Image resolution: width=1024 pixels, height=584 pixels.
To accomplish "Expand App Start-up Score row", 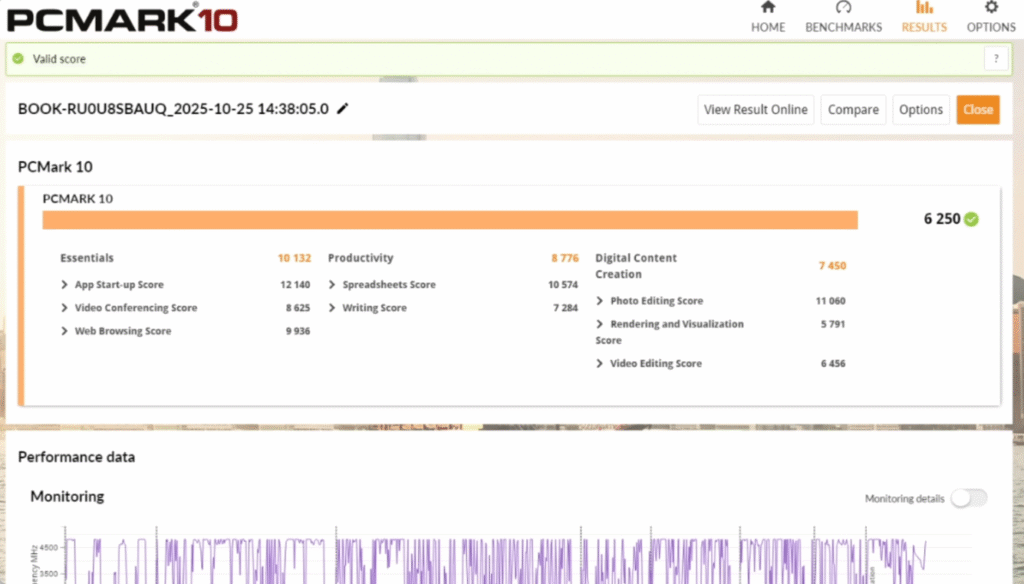I will (65, 285).
